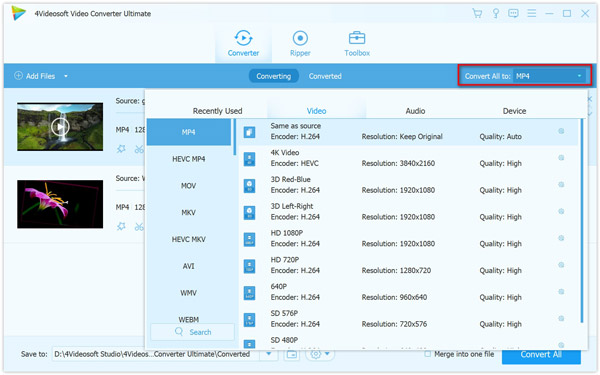Viewport: 600px width, 375px height.
Task: Open settings gear for 4K Video
Action: (x=561, y=158)
